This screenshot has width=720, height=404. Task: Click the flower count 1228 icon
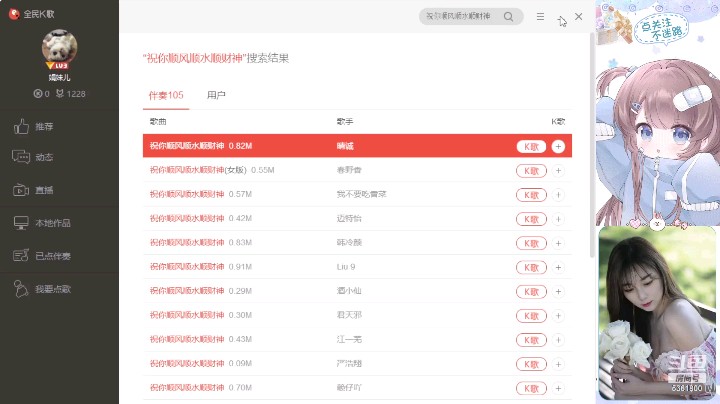pos(60,94)
